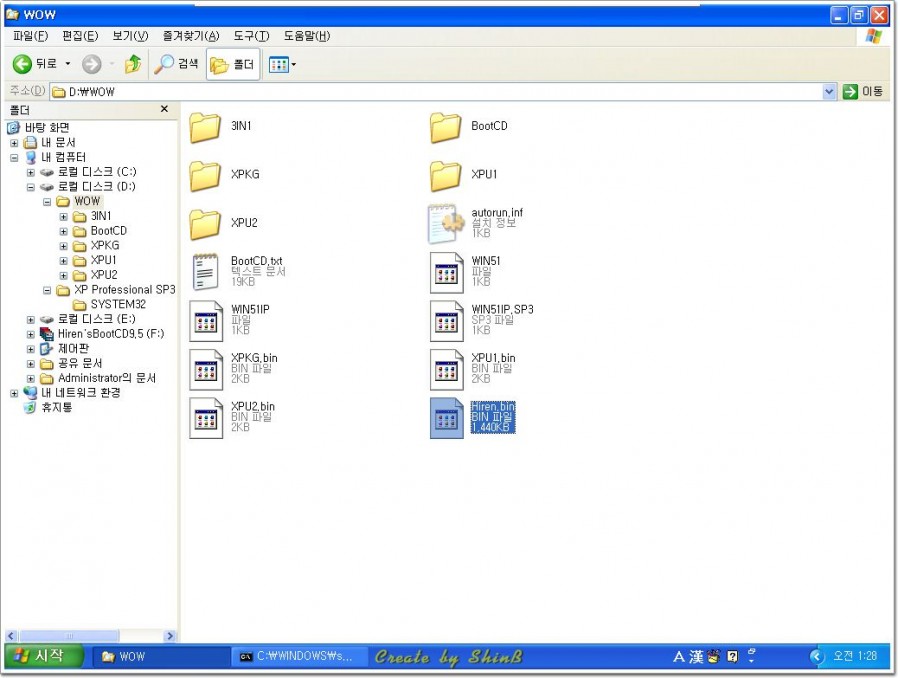The height and width of the screenshot is (678, 900).
Task: Open the Back button history dropdown arrow
Action: tap(68, 64)
